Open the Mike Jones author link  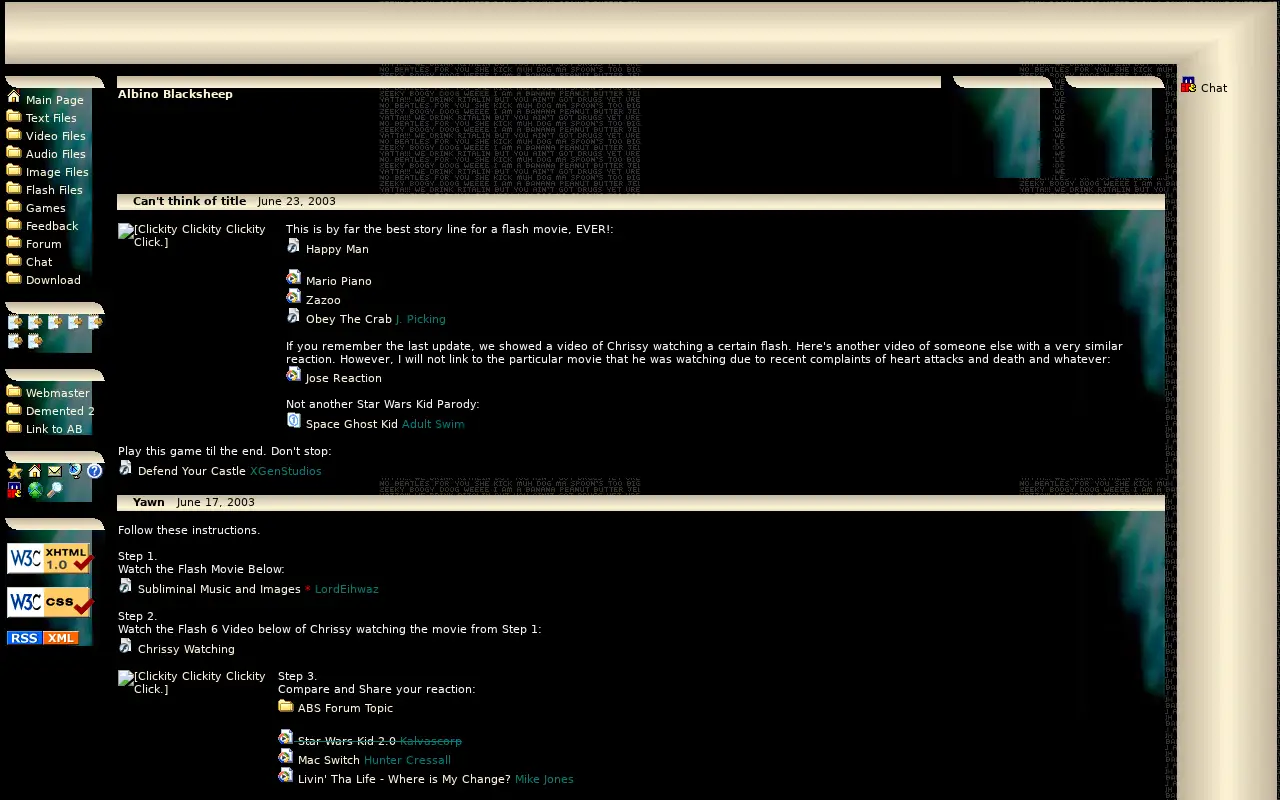[544, 779]
